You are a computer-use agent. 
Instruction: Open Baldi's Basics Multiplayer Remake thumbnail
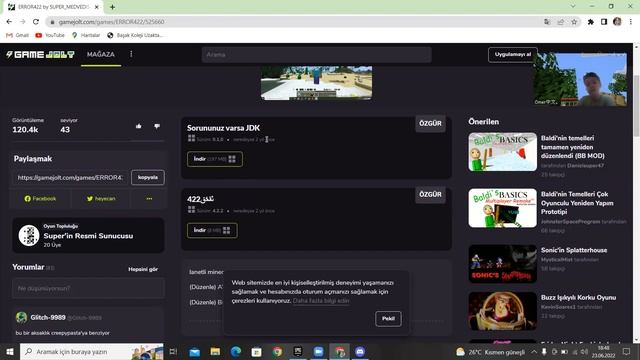502,208
